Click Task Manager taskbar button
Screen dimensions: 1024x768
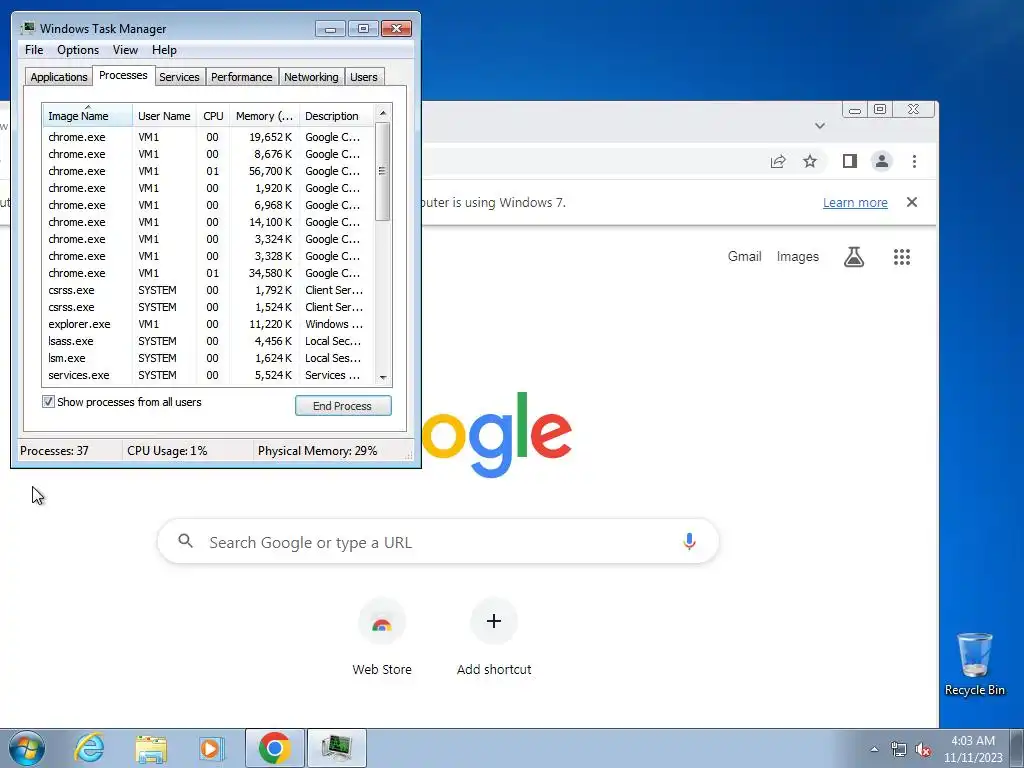pyautogui.click(x=337, y=748)
